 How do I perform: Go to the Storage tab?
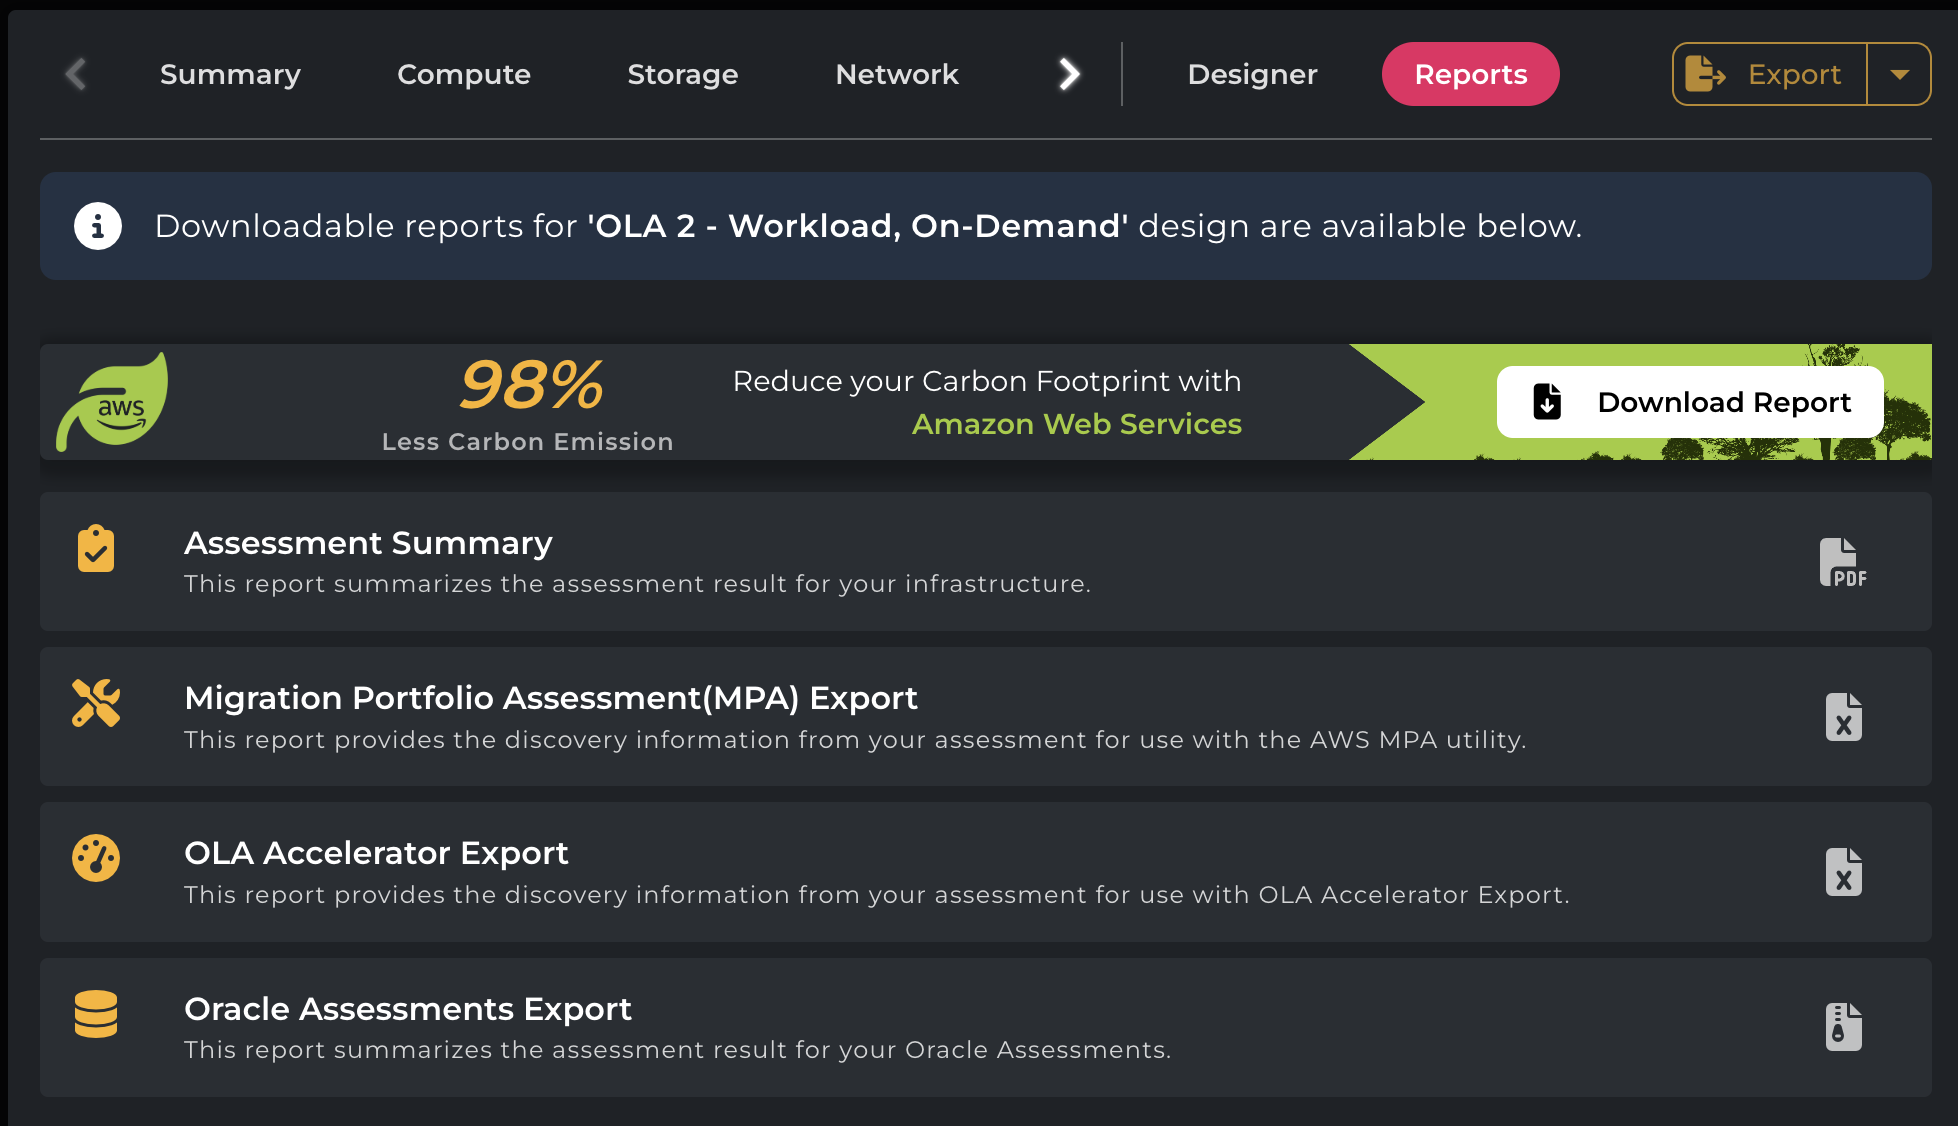[683, 74]
